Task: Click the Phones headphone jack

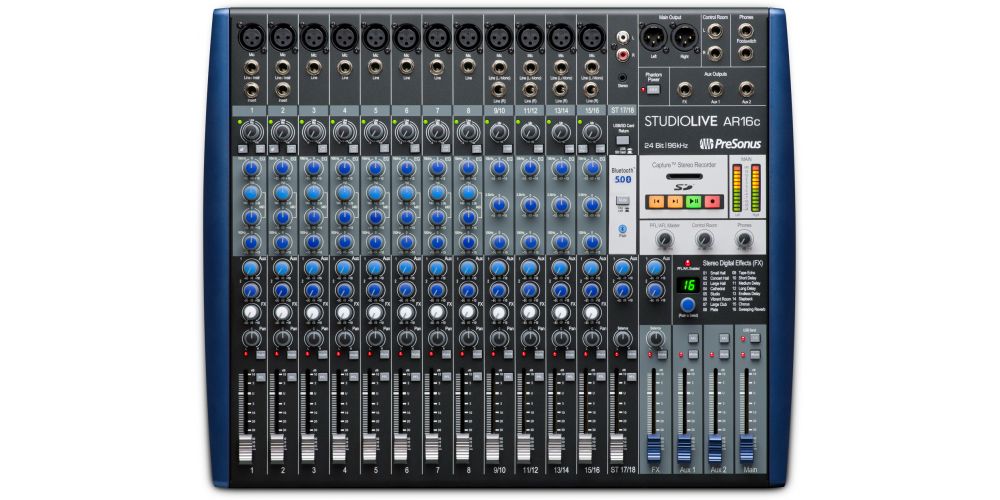Action: 746,30
